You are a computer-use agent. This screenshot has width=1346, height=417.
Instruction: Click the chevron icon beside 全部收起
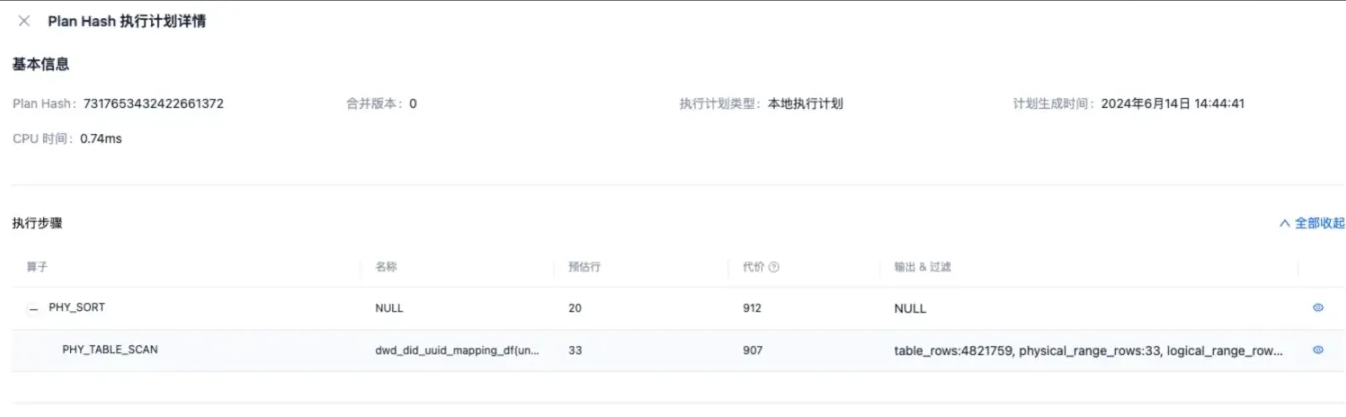point(1285,223)
